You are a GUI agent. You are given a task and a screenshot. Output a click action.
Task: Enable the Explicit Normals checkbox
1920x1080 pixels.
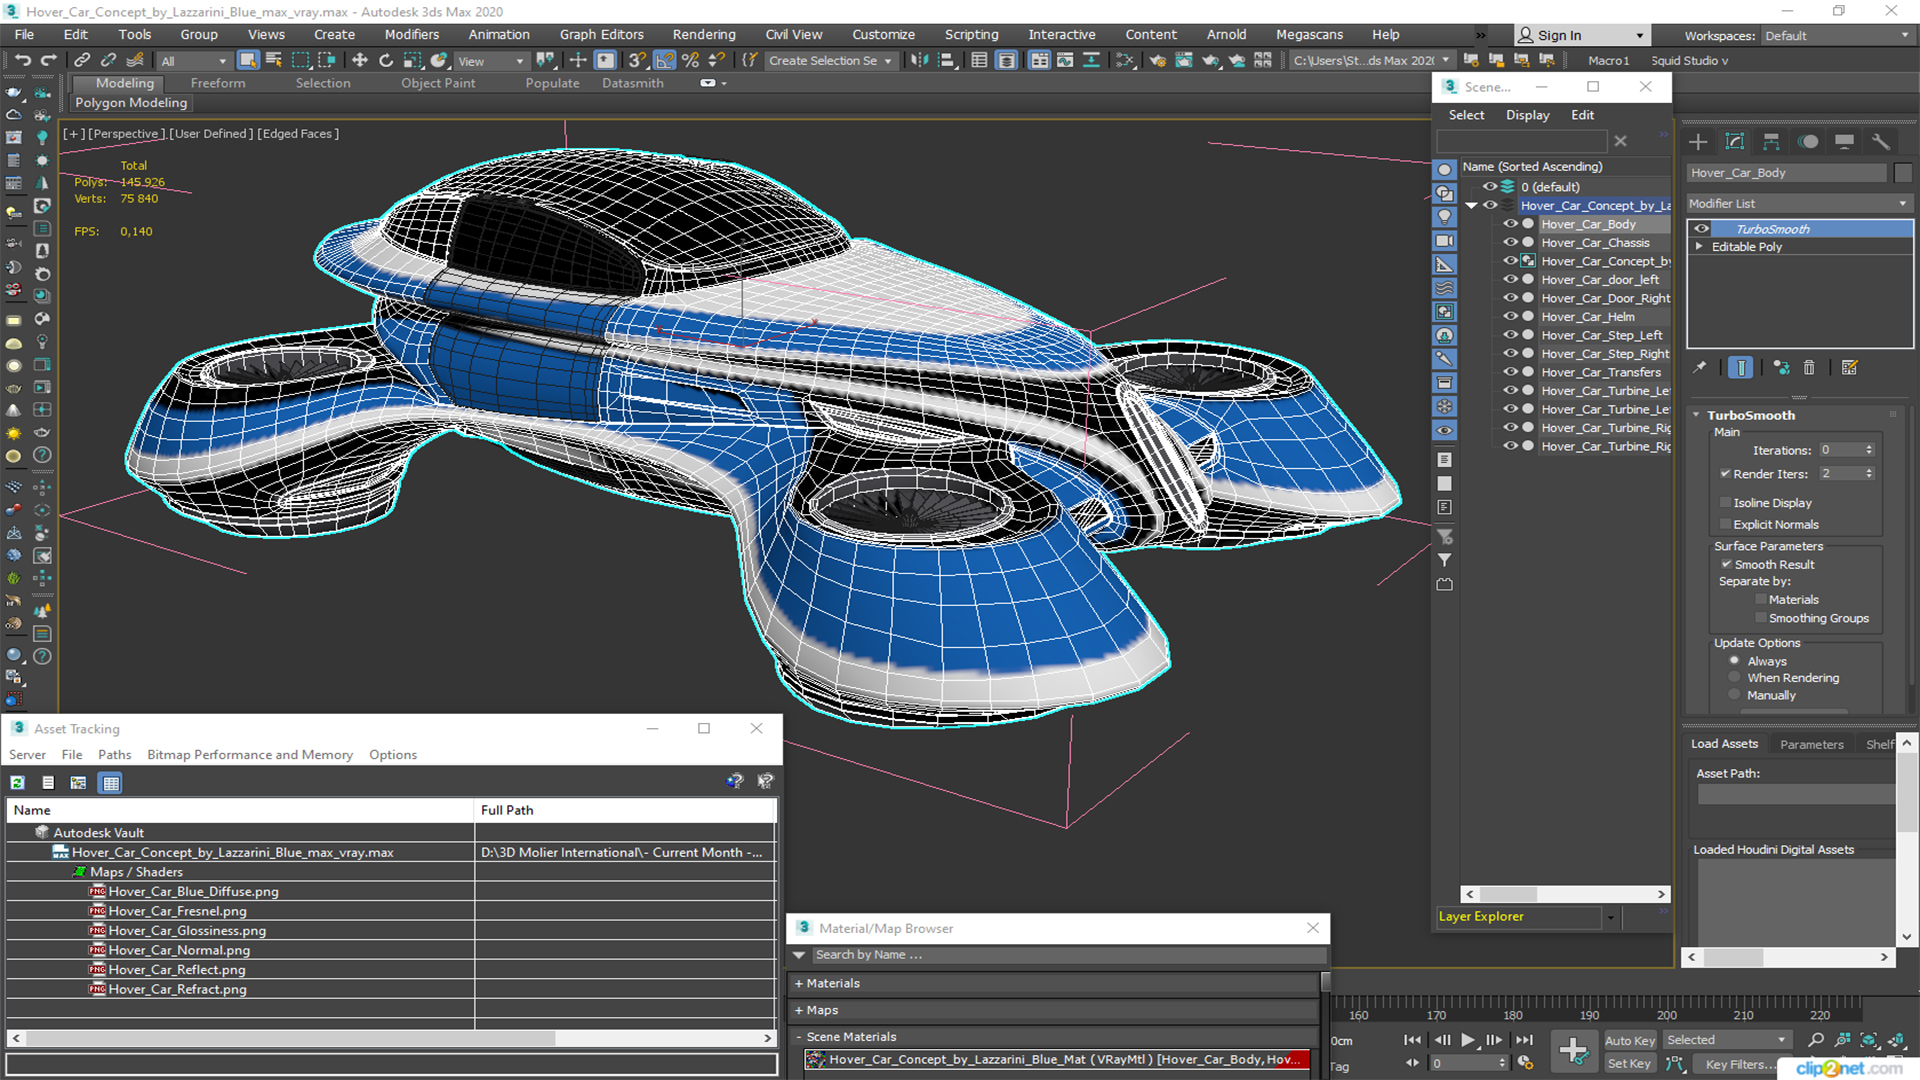click(x=1726, y=525)
